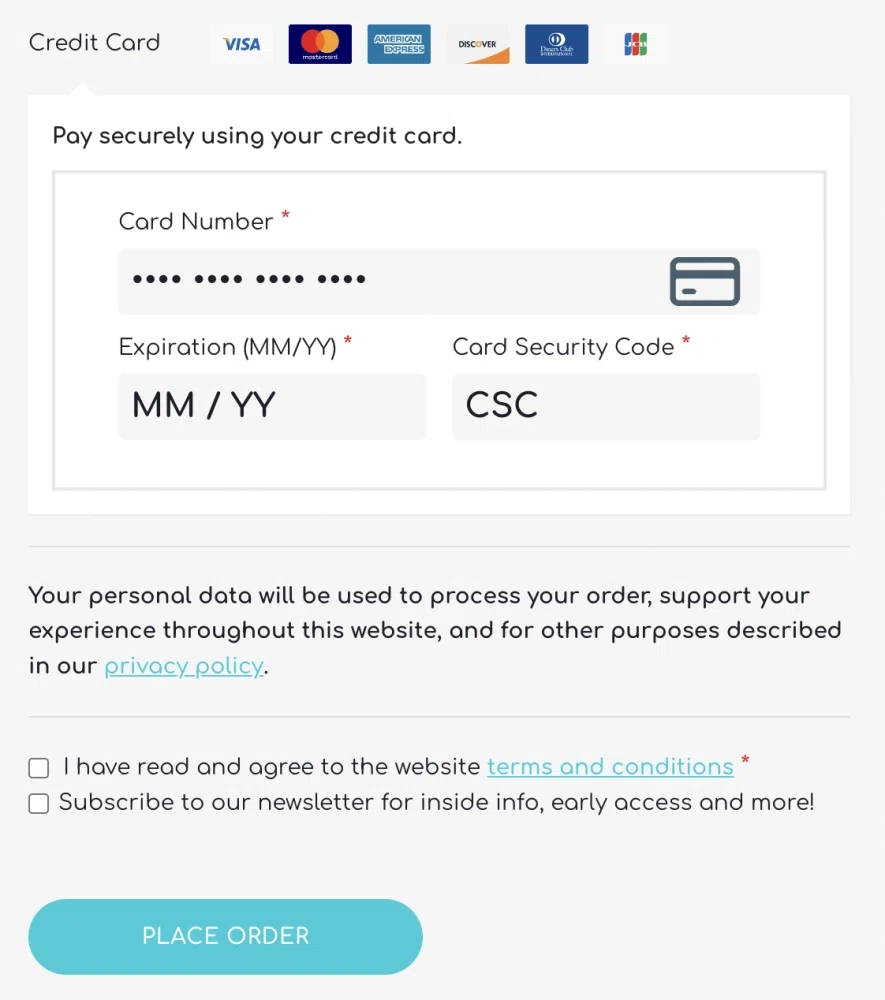Agree to the website terms and conditions checkbox

tap(39, 768)
